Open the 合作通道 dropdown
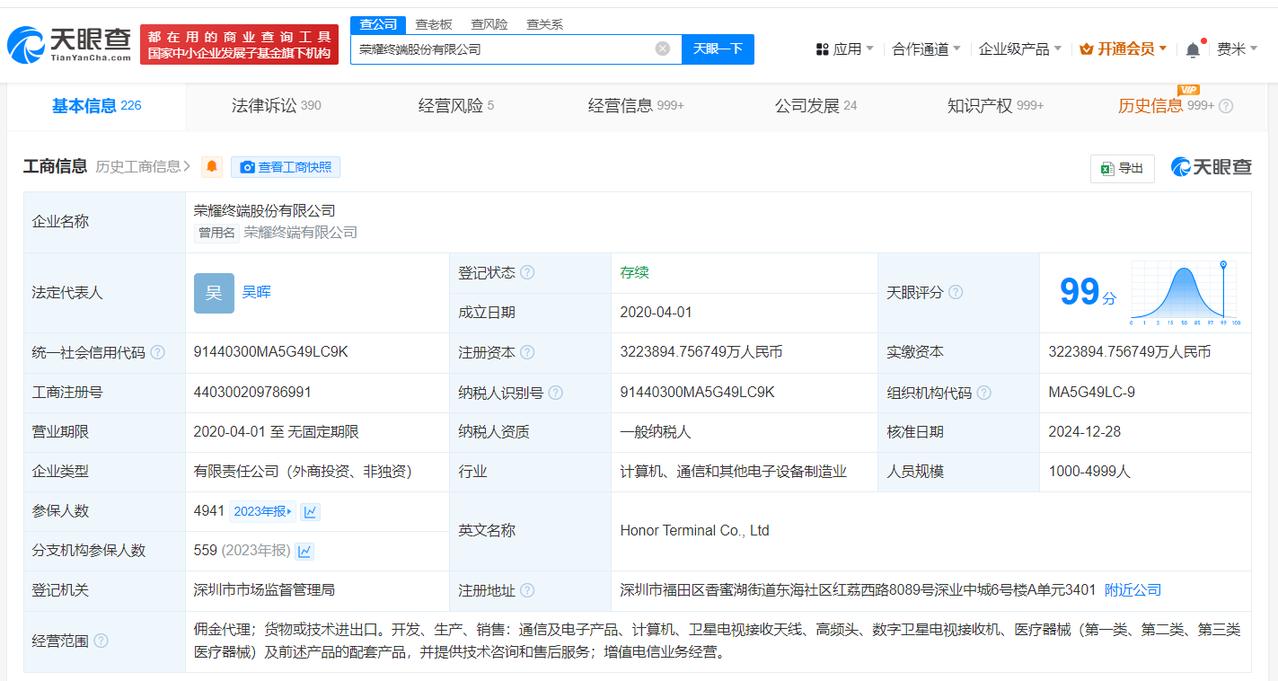The image size is (1278, 681). 926,49
